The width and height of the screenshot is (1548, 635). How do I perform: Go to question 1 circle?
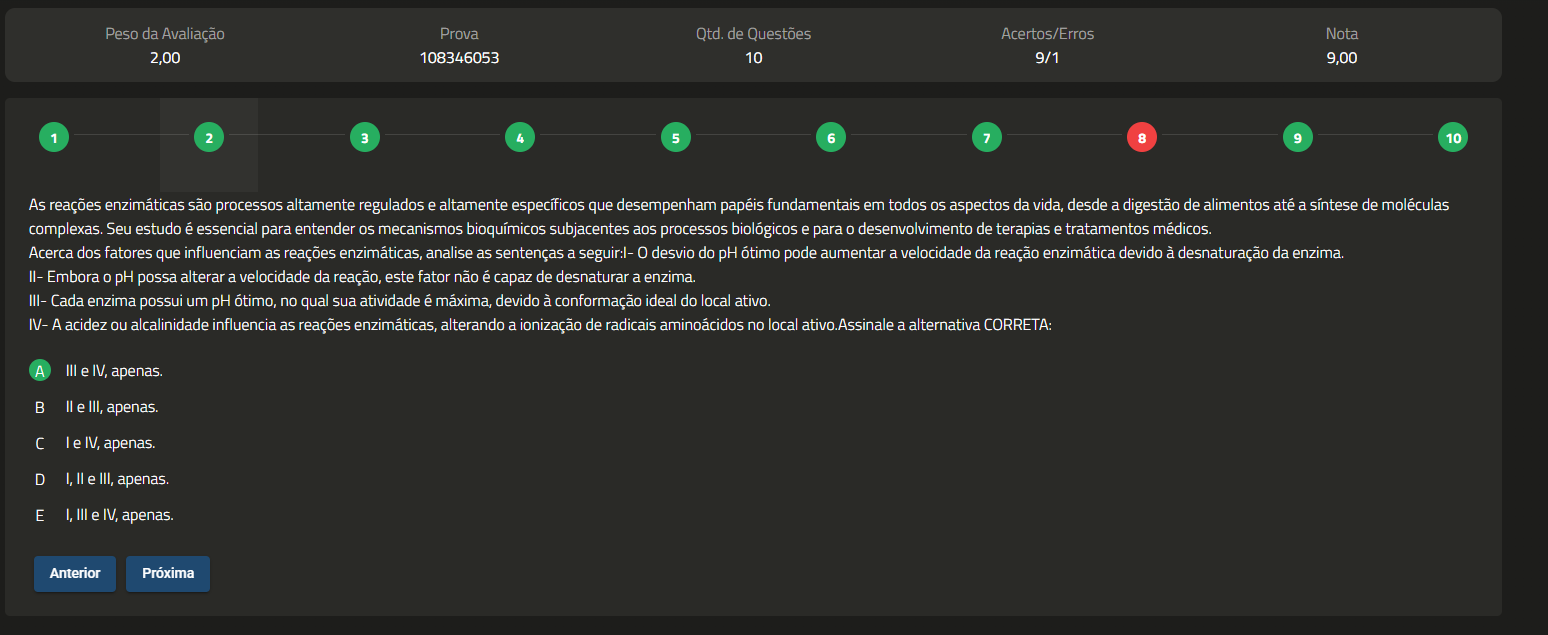[x=54, y=138]
